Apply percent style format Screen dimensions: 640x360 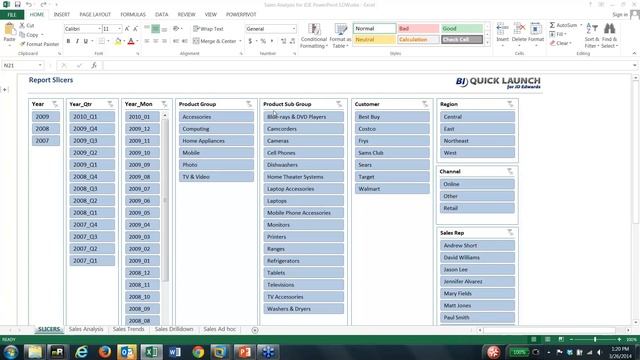pyautogui.click(x=263, y=41)
